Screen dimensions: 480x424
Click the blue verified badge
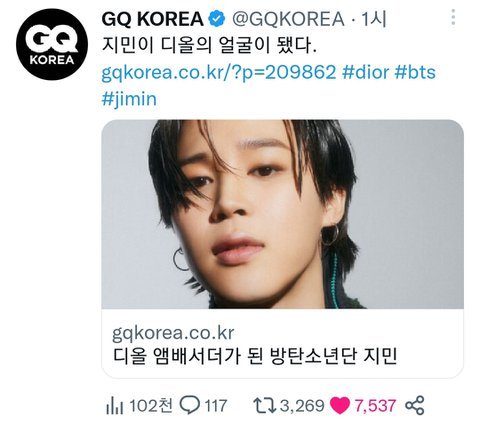point(217,18)
